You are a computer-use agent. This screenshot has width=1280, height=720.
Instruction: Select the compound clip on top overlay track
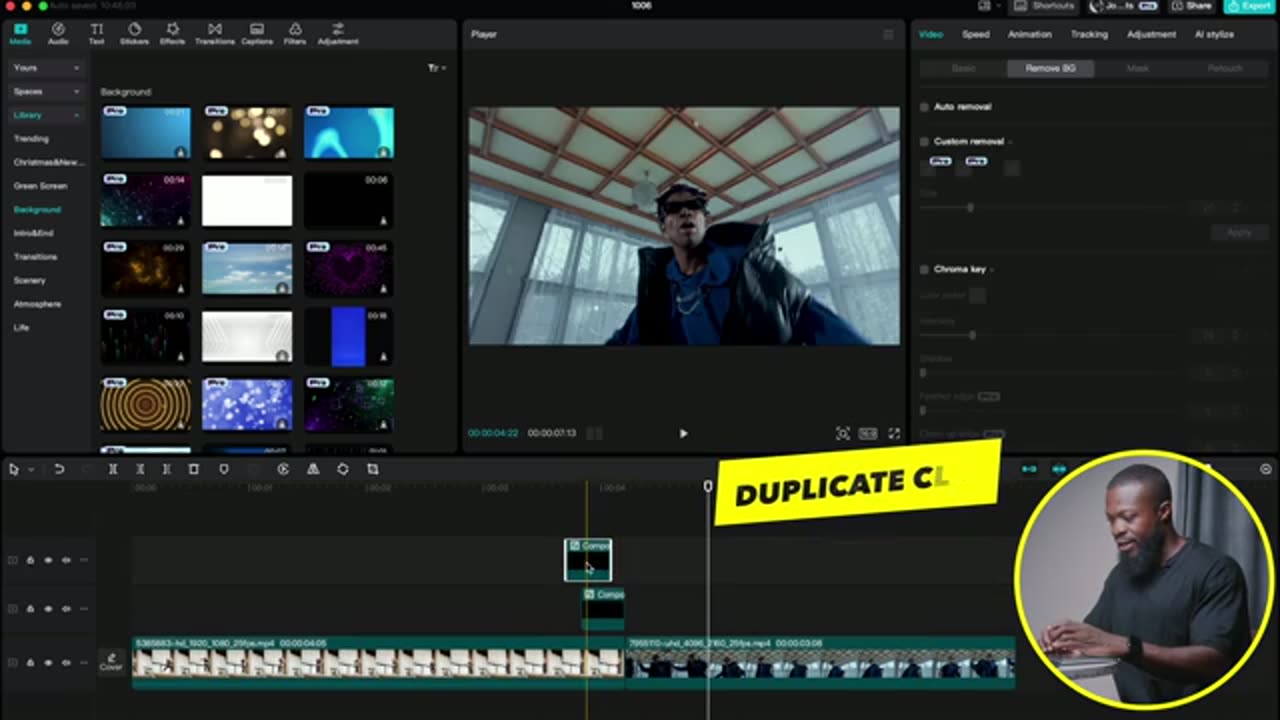click(x=588, y=560)
